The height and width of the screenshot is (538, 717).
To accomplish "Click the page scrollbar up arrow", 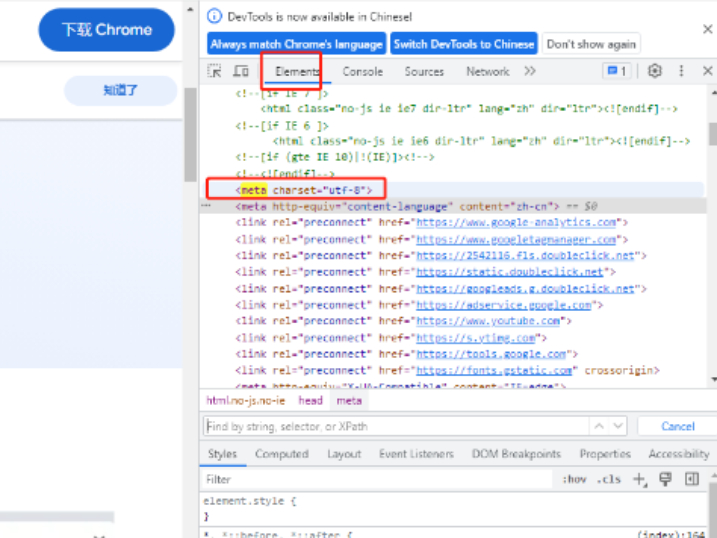I will pyautogui.click(x=190, y=9).
